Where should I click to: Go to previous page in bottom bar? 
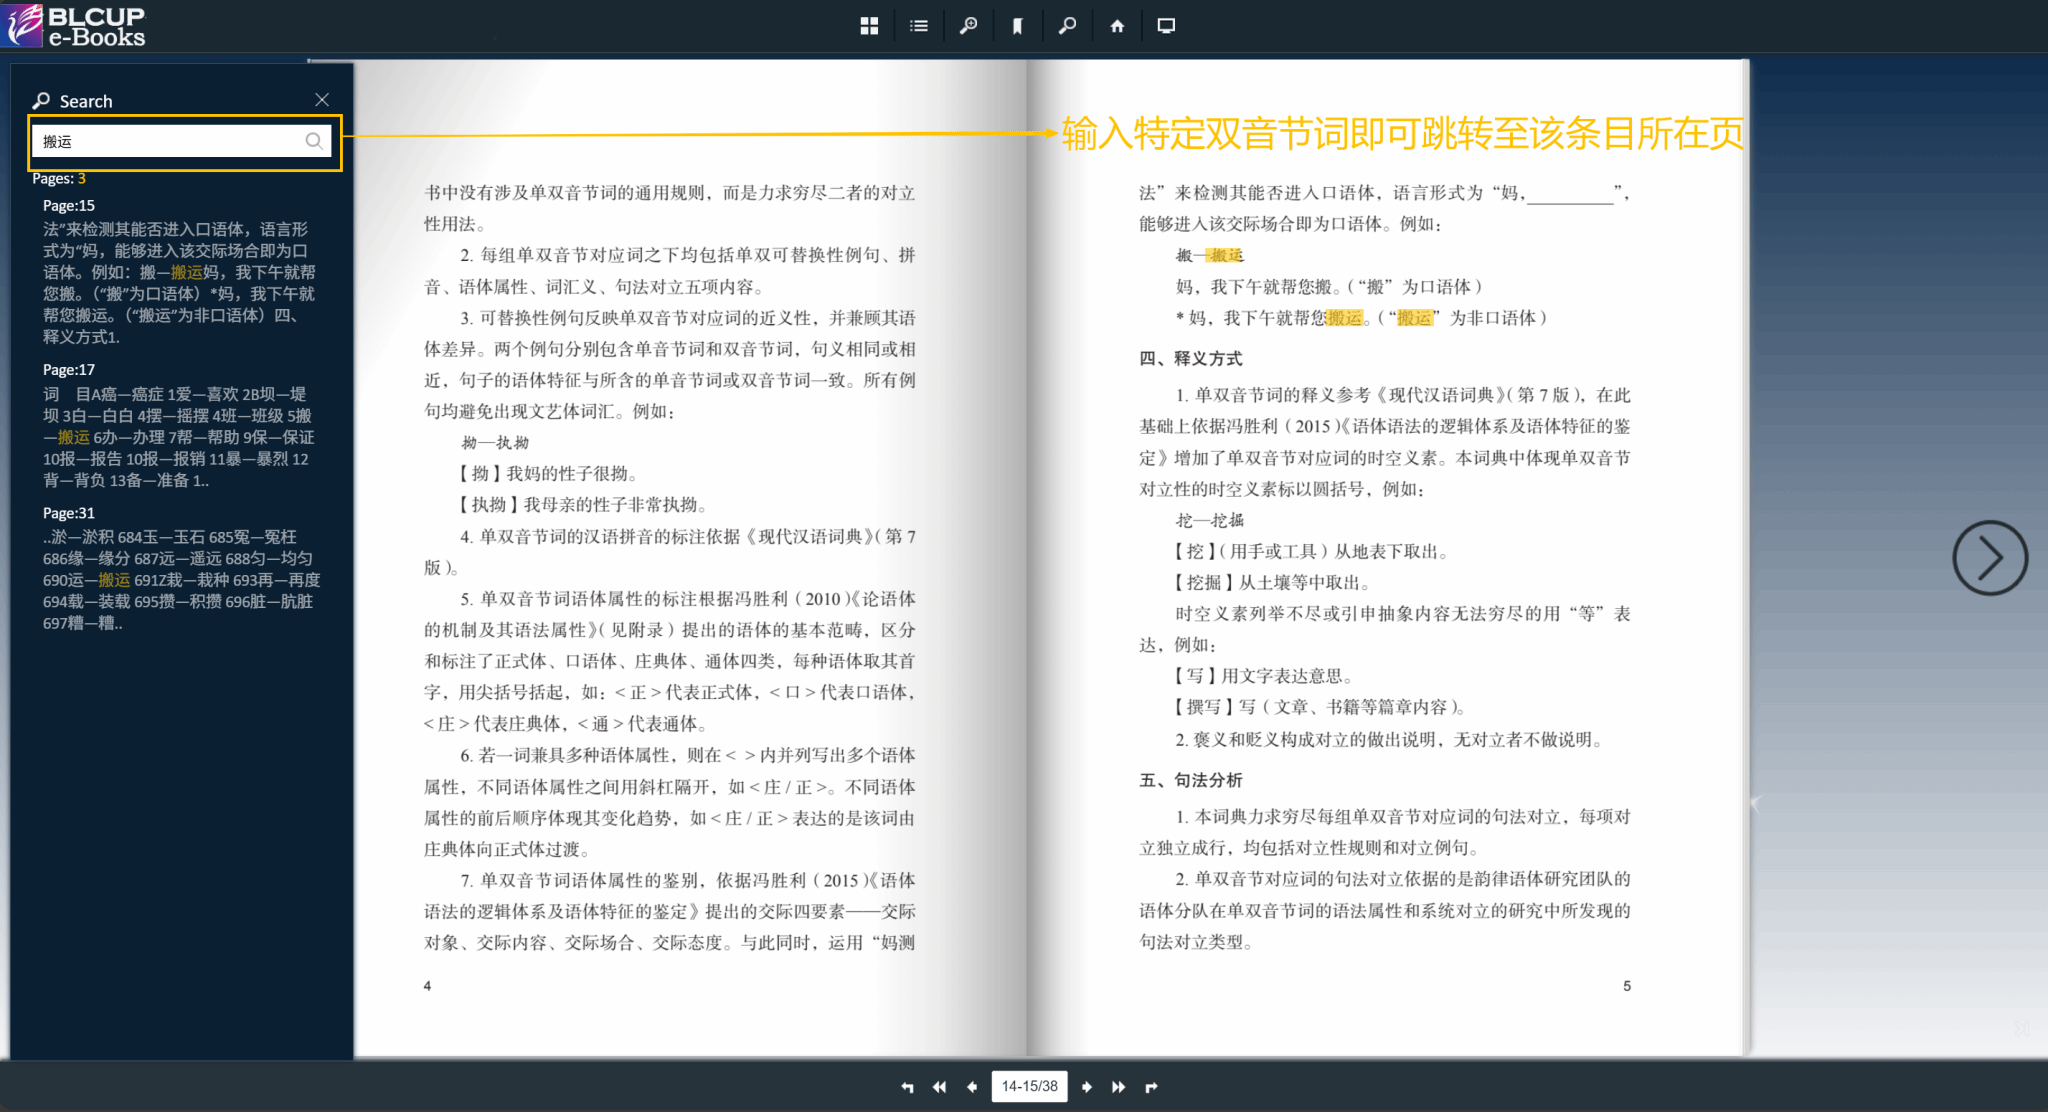tap(971, 1087)
